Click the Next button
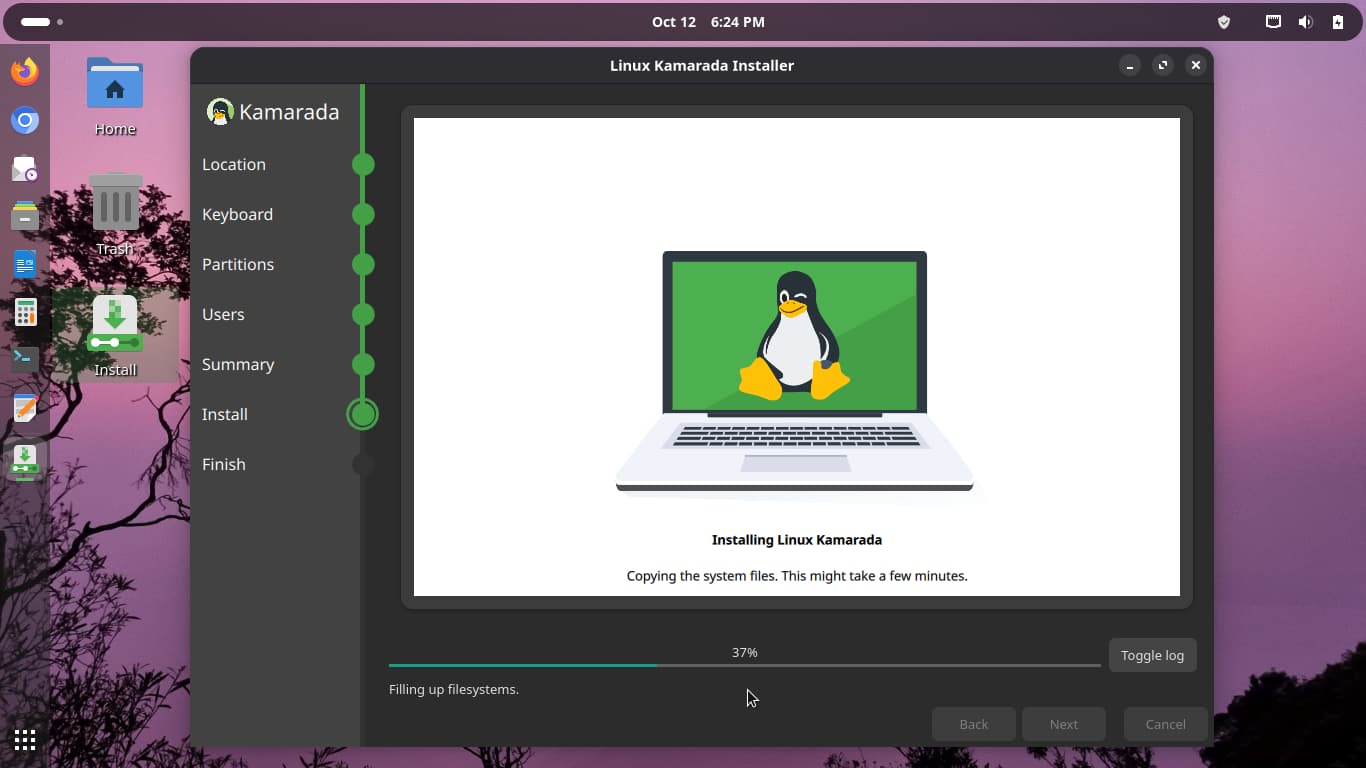1366x768 pixels. pyautogui.click(x=1063, y=724)
